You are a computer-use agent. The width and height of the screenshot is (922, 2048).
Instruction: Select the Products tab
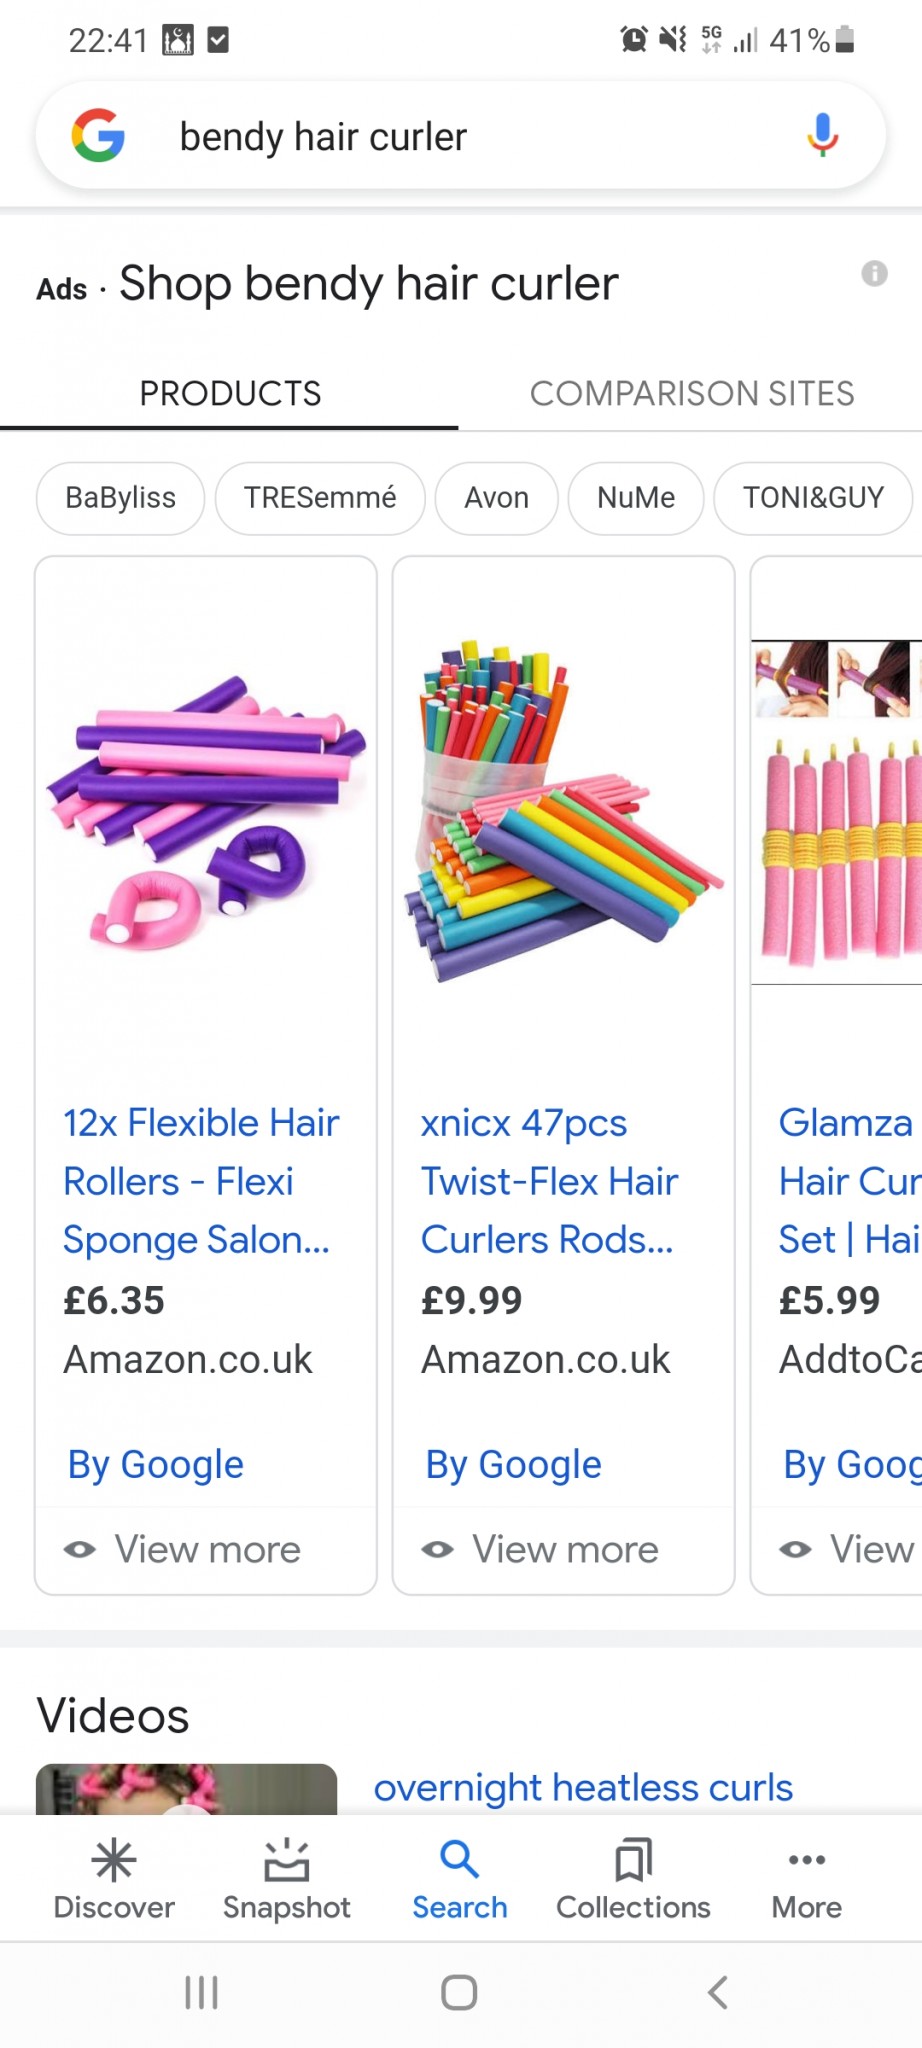230,393
